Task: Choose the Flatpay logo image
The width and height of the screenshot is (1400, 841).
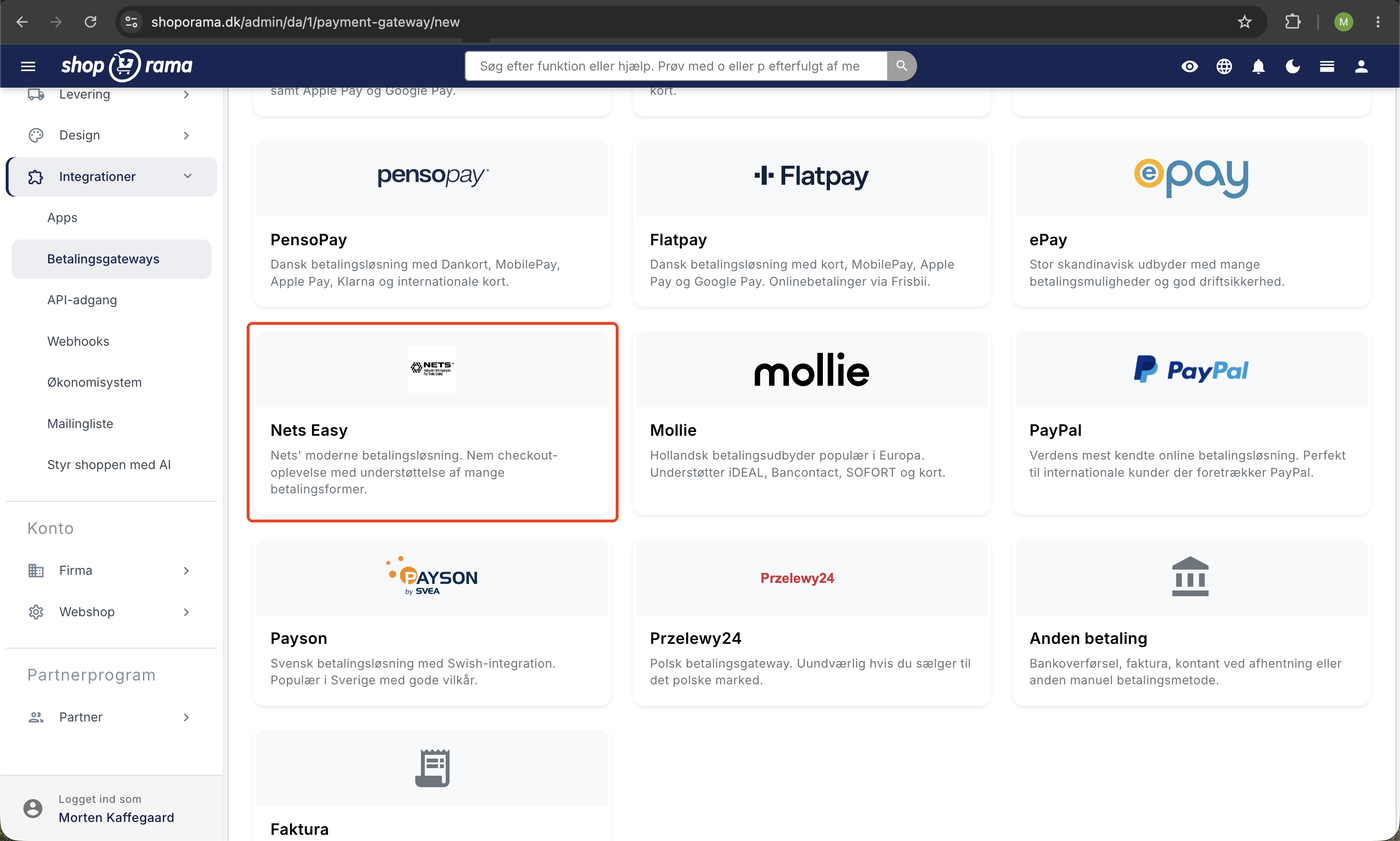Action: [811, 176]
